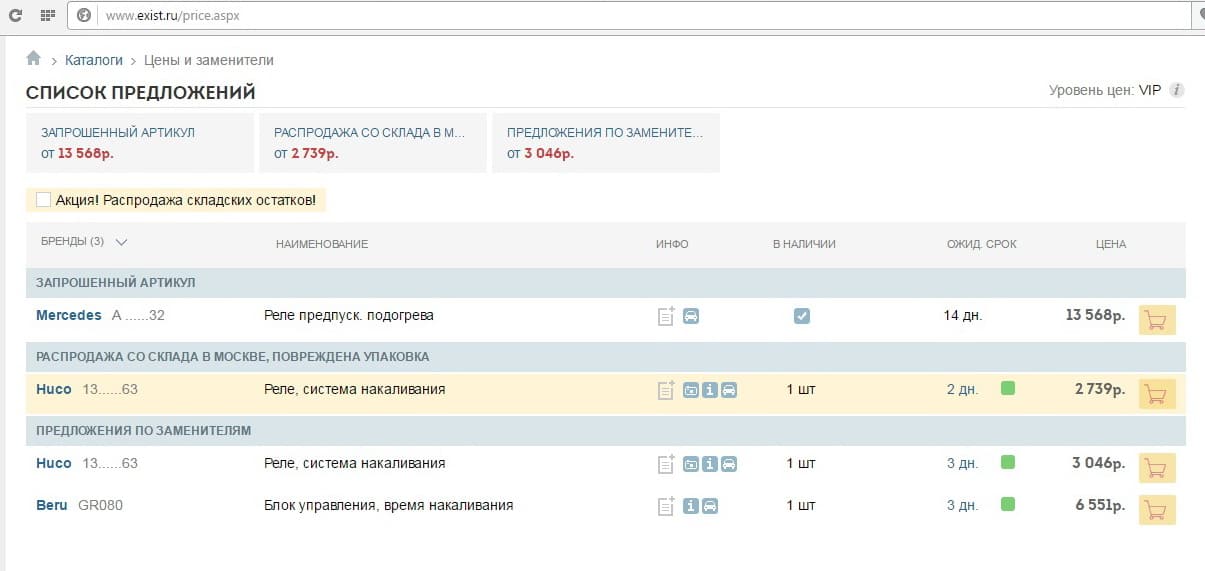The width and height of the screenshot is (1205, 571).
Task: Switch to Запрошенный артикул от 13 568р. tab
Action: click(x=140, y=142)
